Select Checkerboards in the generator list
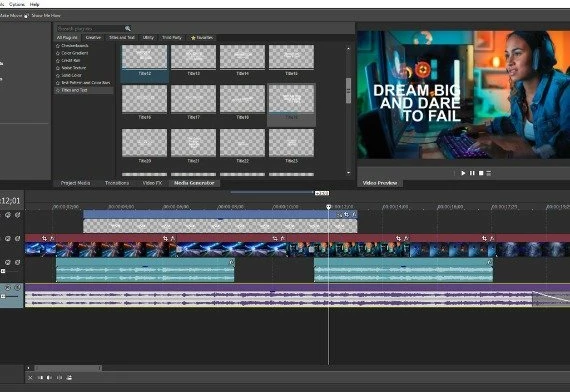570x392 pixels. pos(75,46)
